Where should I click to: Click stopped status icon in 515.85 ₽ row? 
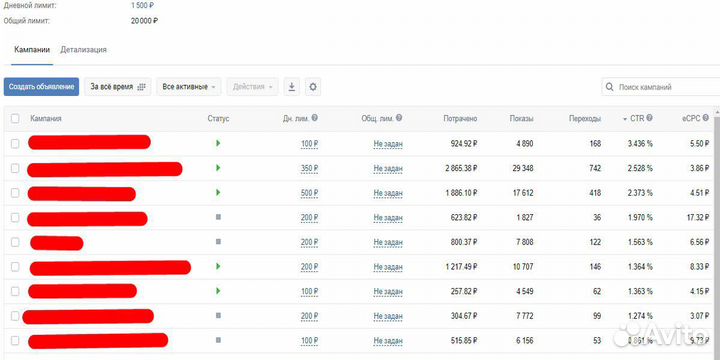[x=218, y=340]
